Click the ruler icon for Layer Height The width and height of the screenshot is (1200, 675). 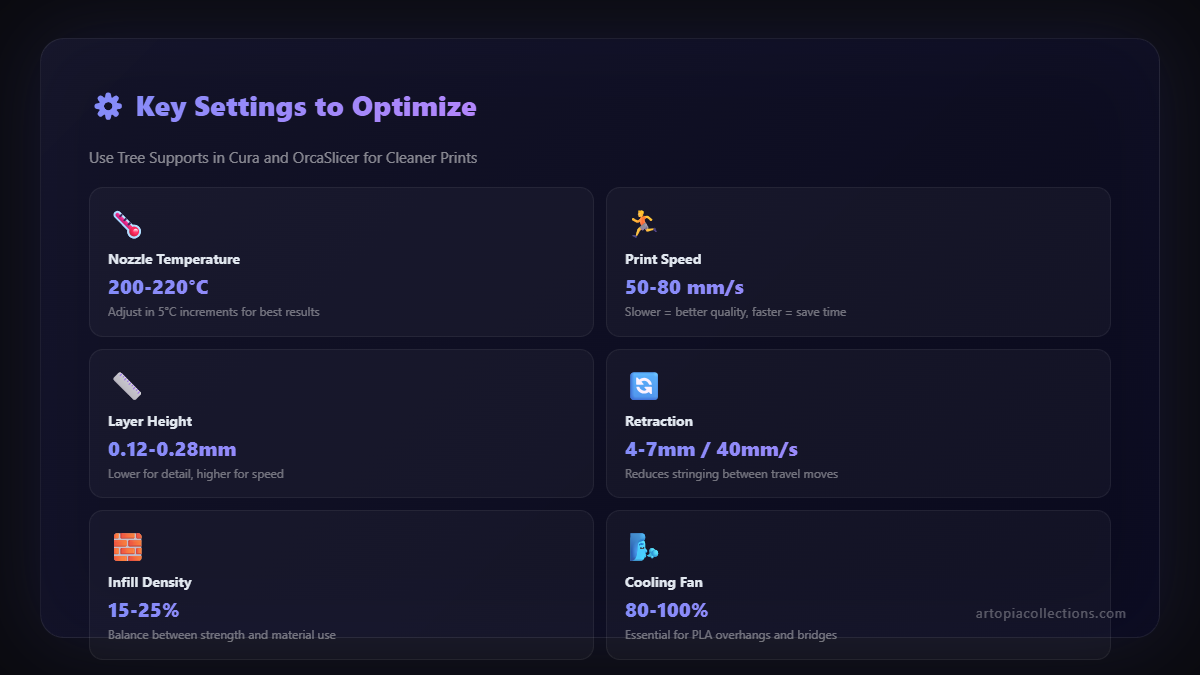127,386
